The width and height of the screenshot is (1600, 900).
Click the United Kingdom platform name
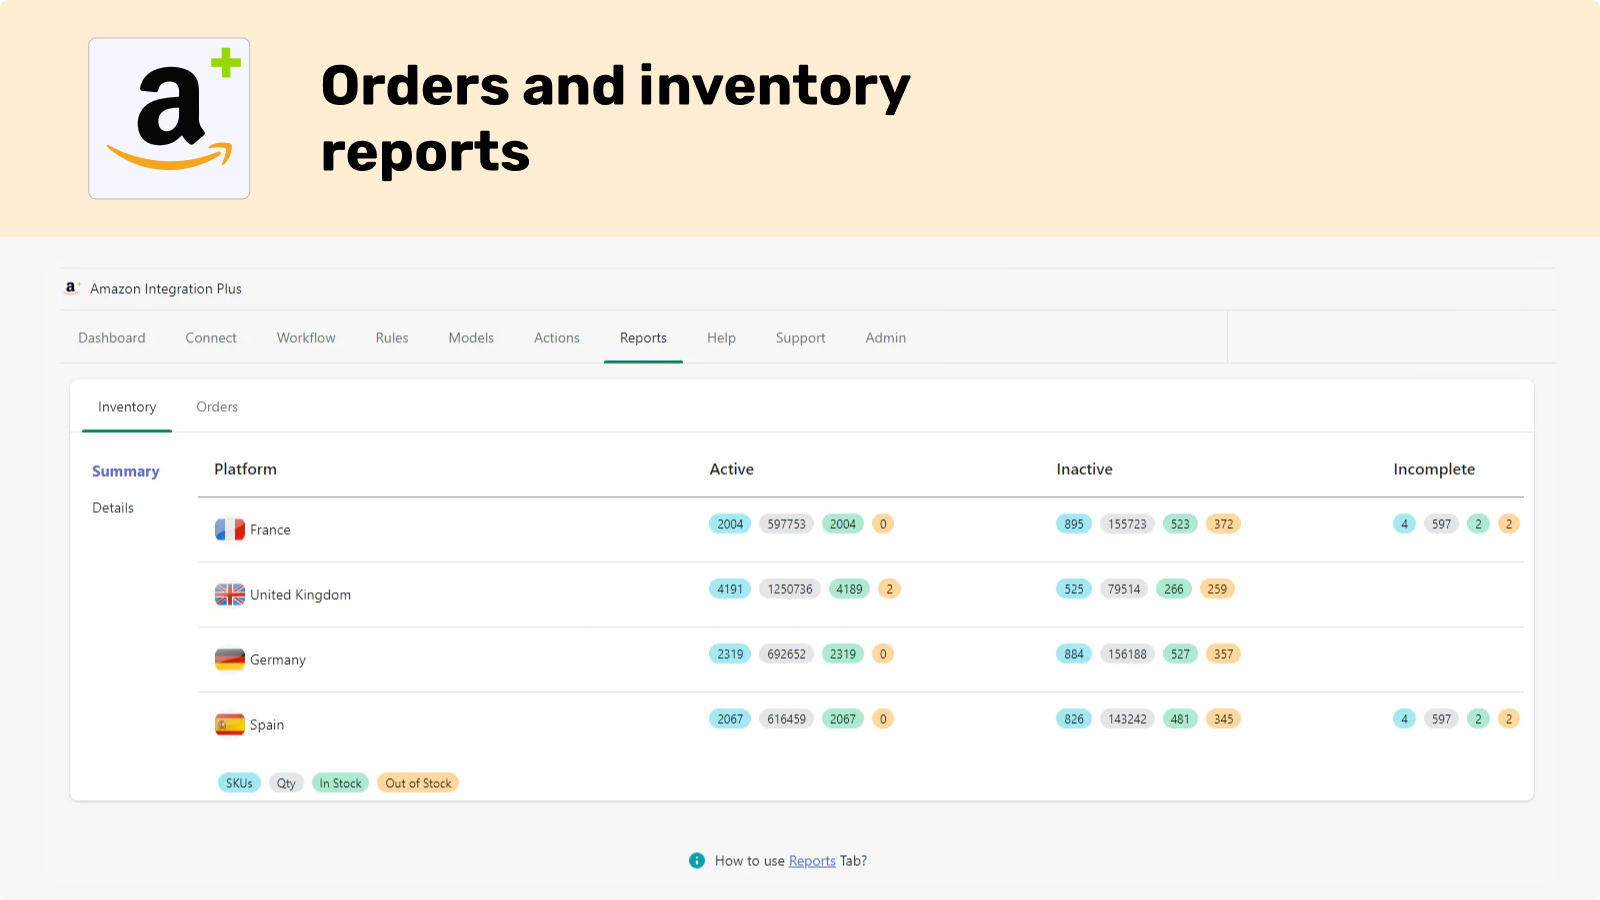(x=300, y=595)
